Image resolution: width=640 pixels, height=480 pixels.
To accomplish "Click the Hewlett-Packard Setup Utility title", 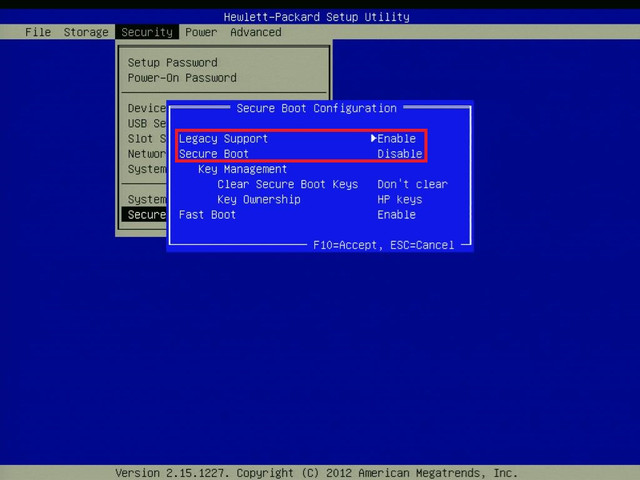I will pos(316,17).
